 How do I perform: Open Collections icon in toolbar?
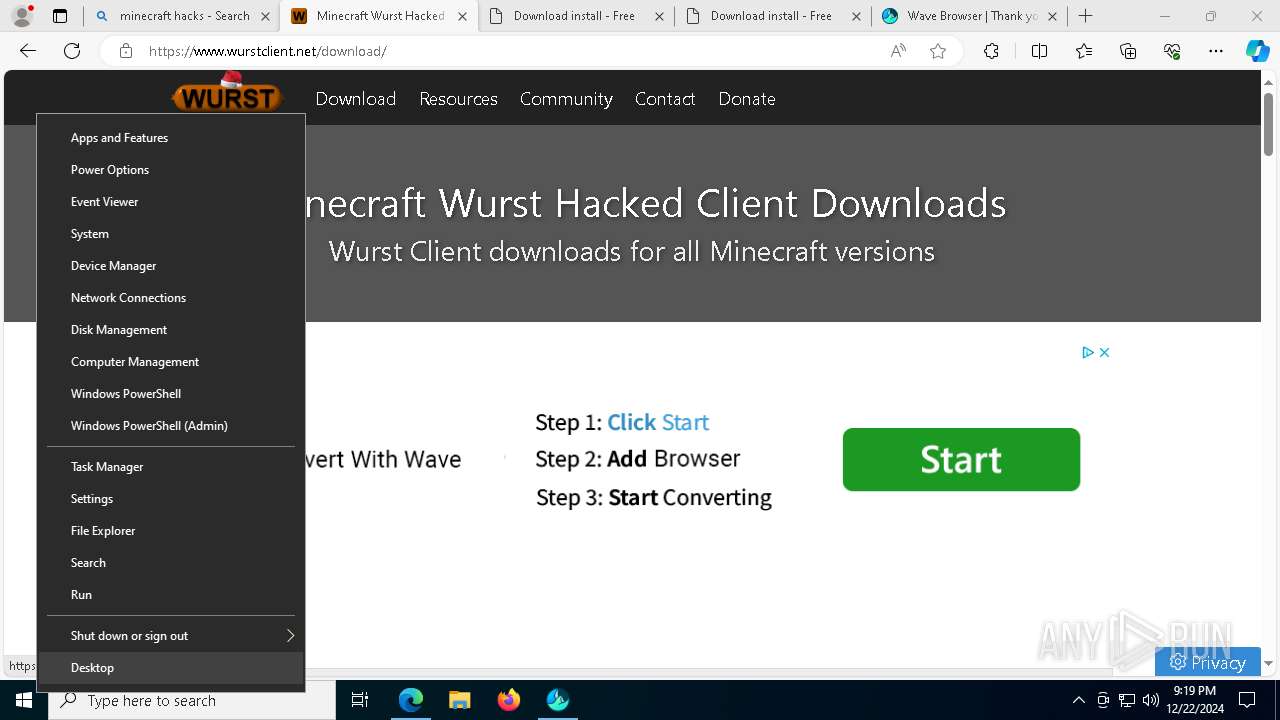1128,51
